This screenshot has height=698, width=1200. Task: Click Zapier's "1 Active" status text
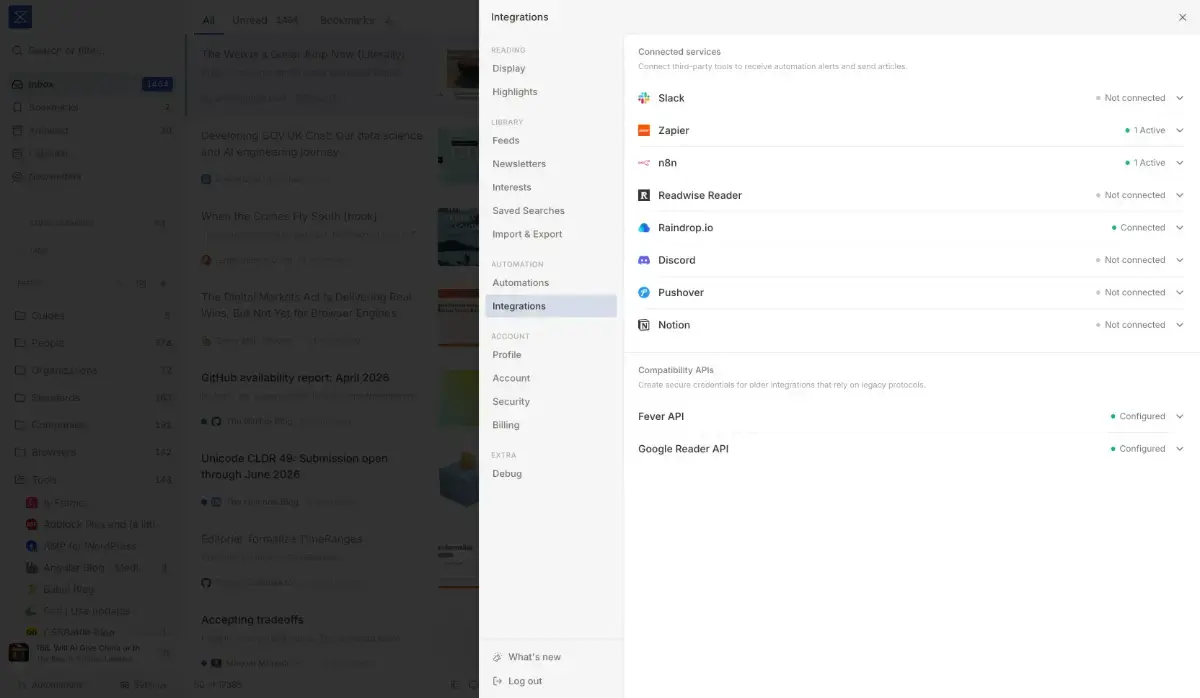[x=1149, y=130]
